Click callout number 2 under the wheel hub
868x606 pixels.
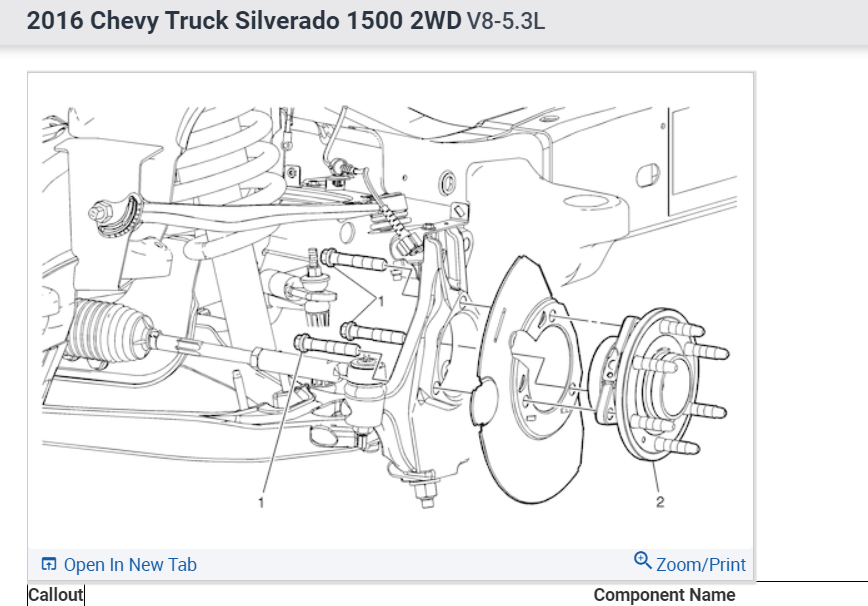(x=660, y=501)
